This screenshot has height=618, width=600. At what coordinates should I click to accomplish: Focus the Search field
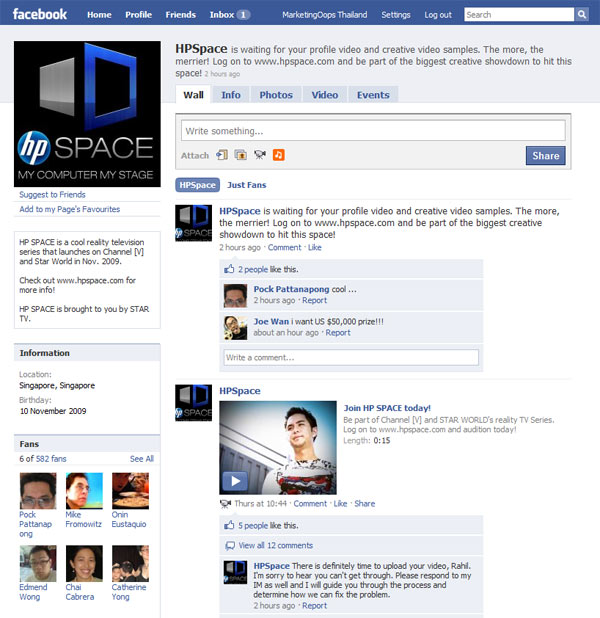pos(519,15)
